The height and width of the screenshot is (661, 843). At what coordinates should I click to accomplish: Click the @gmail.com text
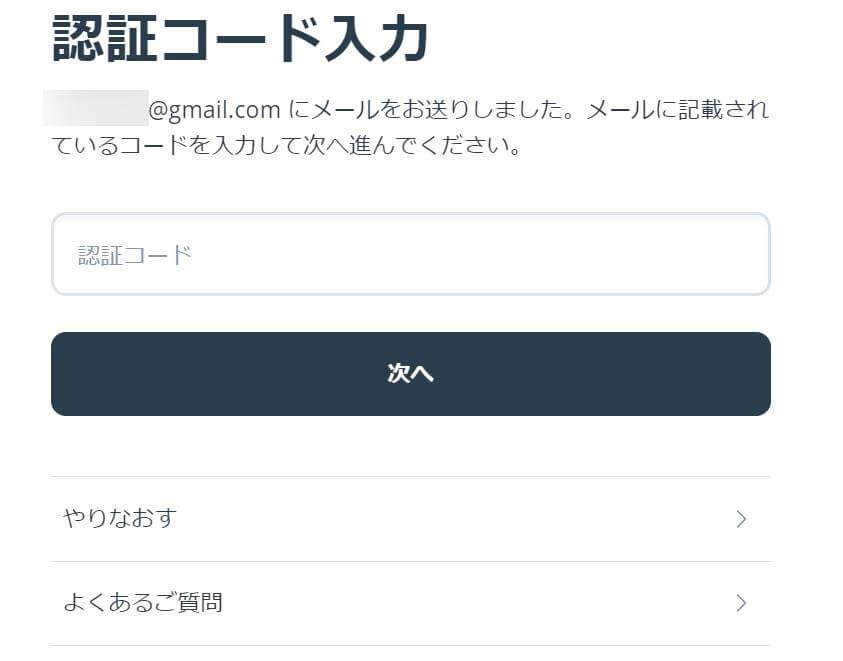214,108
